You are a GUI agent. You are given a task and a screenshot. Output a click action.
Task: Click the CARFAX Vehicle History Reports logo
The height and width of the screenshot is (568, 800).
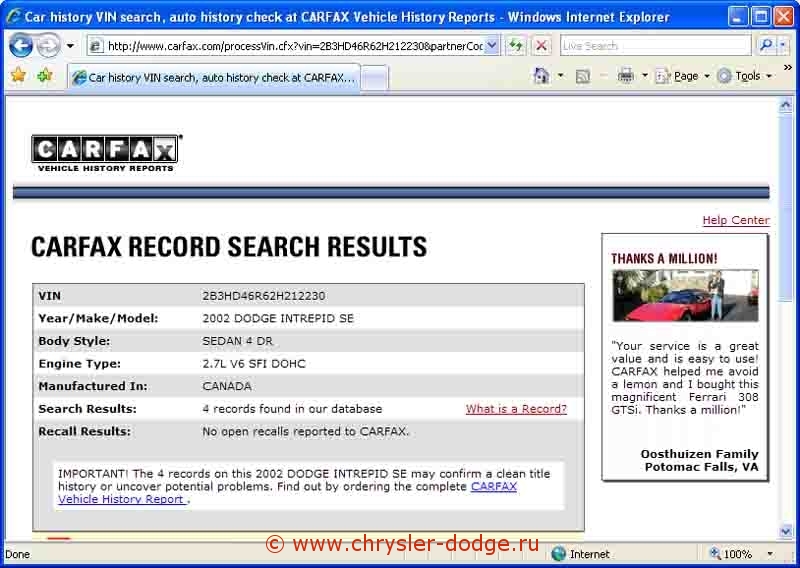click(x=106, y=154)
